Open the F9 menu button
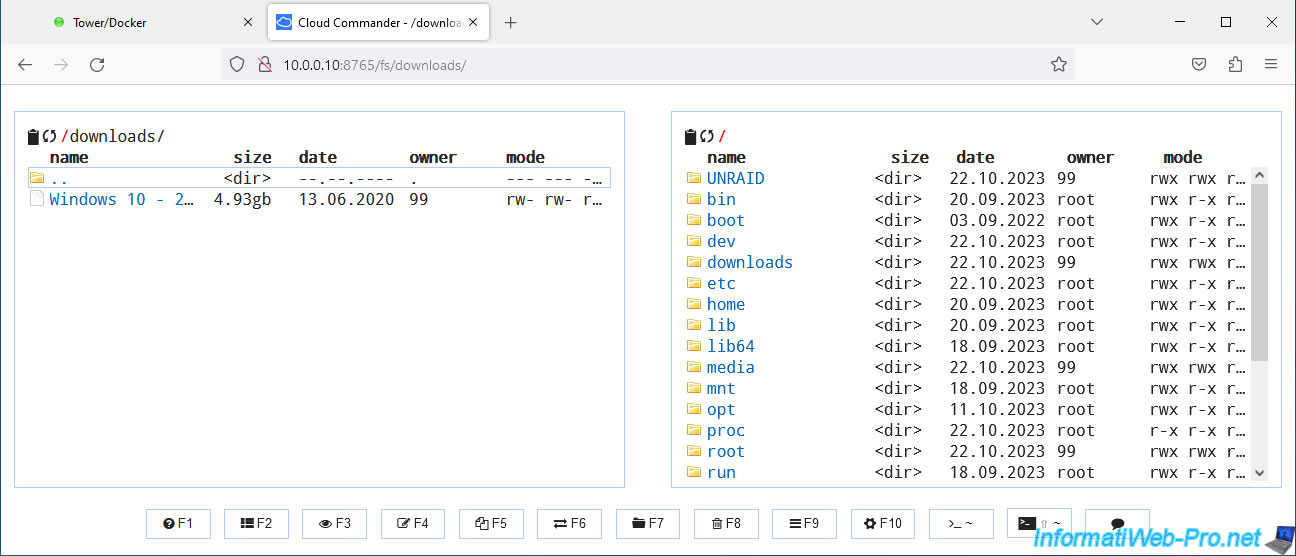This screenshot has width=1296, height=556. point(804,523)
